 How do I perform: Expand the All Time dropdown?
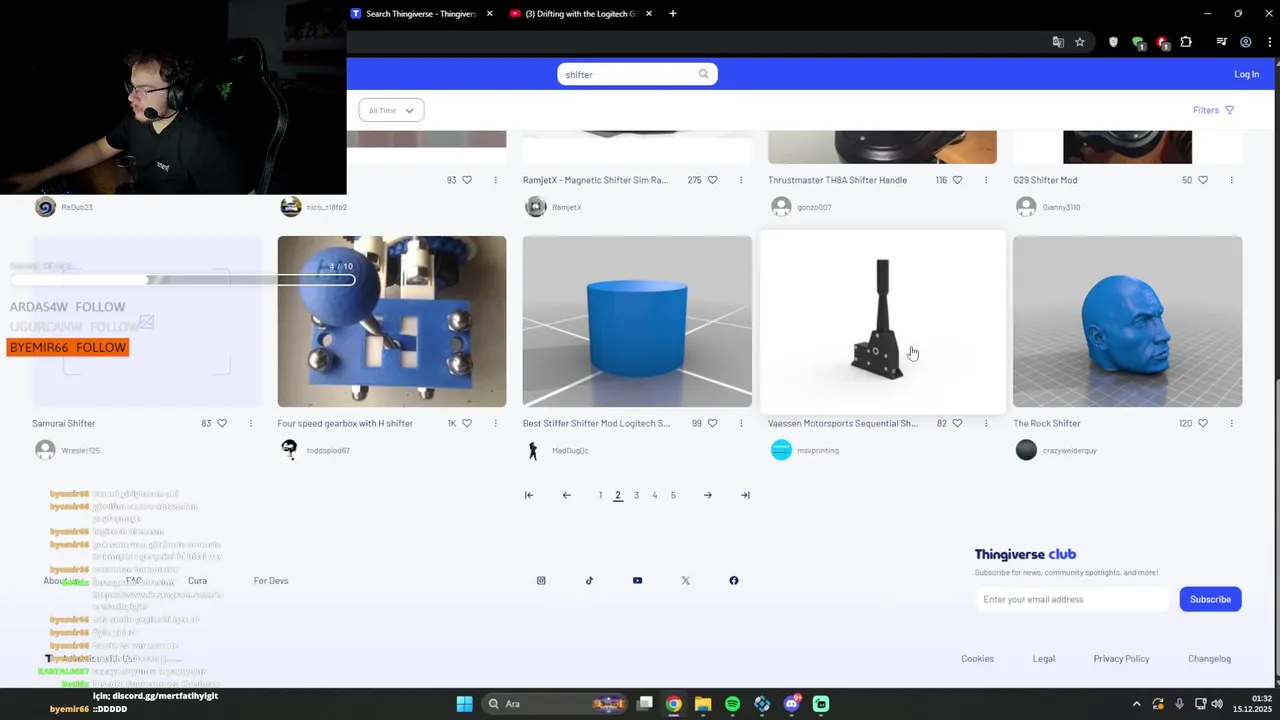point(391,110)
